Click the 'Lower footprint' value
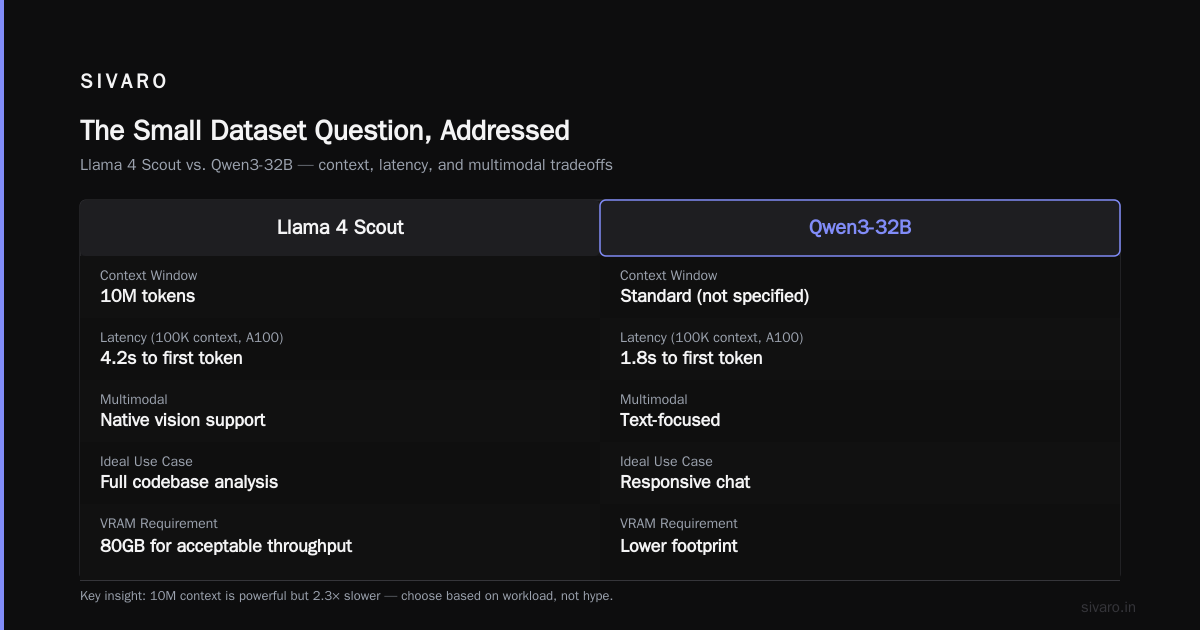 (679, 546)
